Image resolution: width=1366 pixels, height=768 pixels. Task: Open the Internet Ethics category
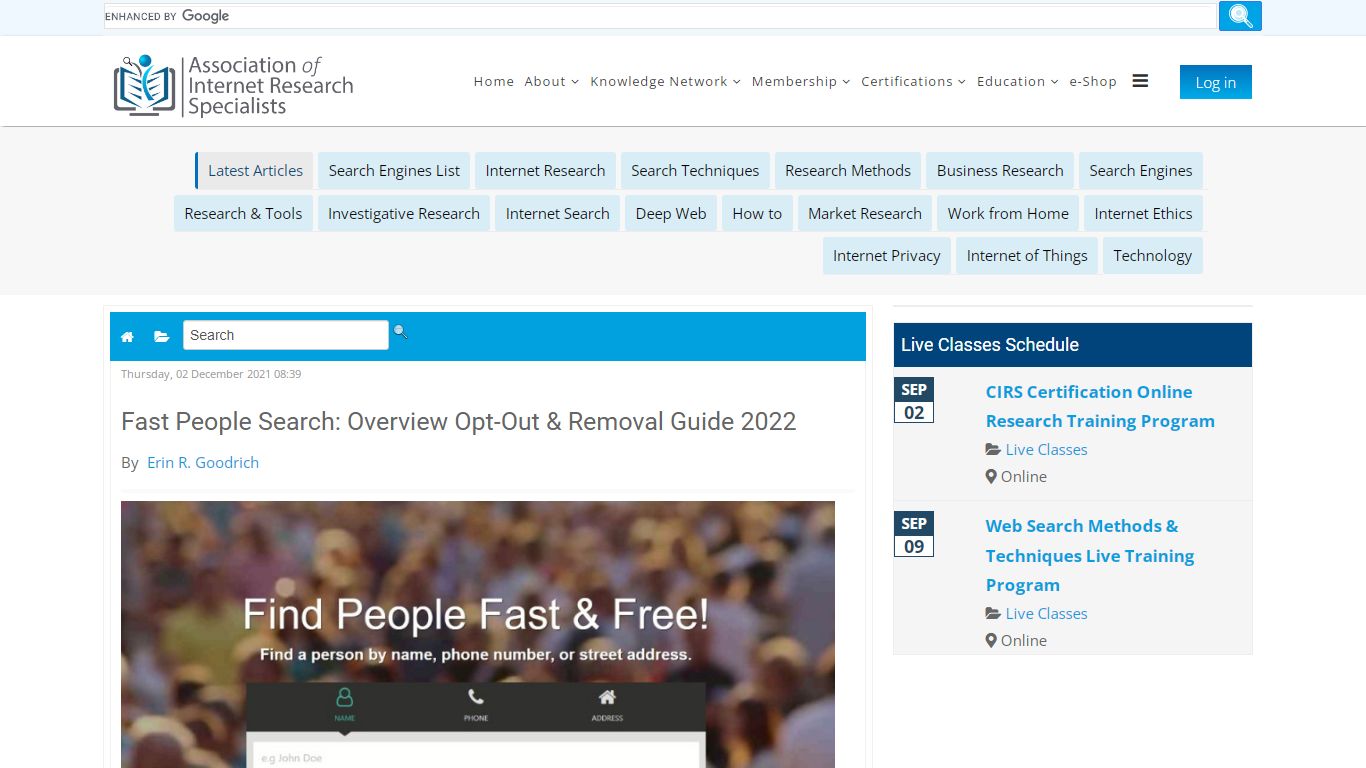coord(1143,213)
